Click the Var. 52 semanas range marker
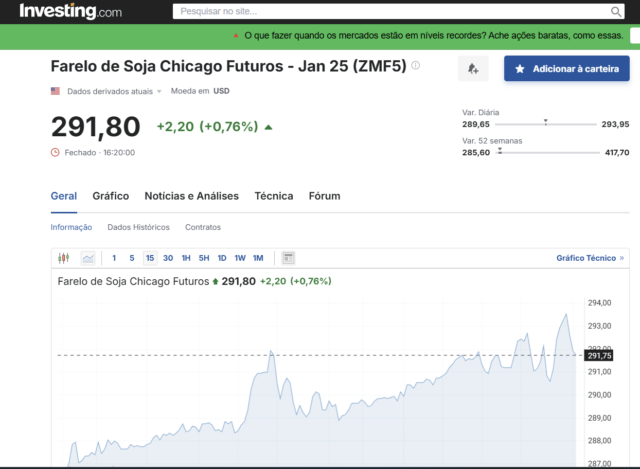The height and width of the screenshot is (469, 640). pos(500,151)
